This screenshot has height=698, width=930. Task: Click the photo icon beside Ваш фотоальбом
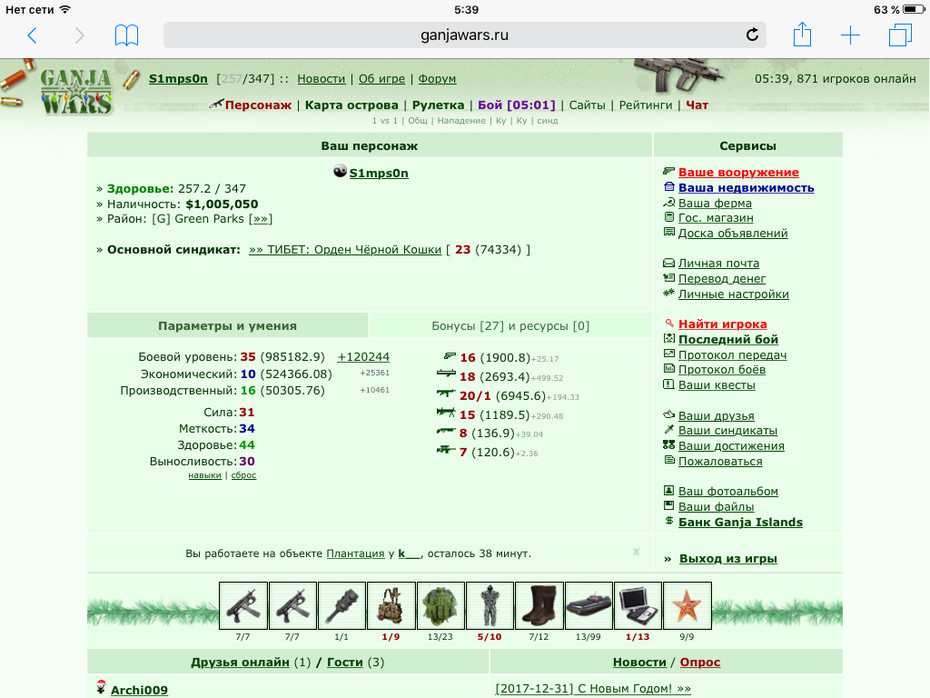[669, 490]
